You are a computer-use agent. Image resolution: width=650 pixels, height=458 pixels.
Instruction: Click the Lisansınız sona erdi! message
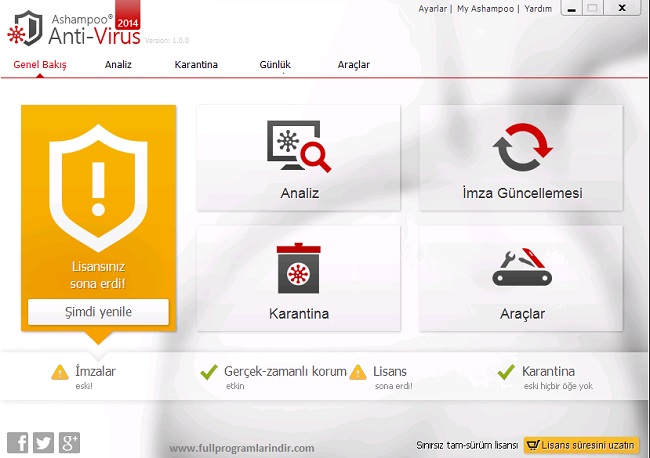98,275
